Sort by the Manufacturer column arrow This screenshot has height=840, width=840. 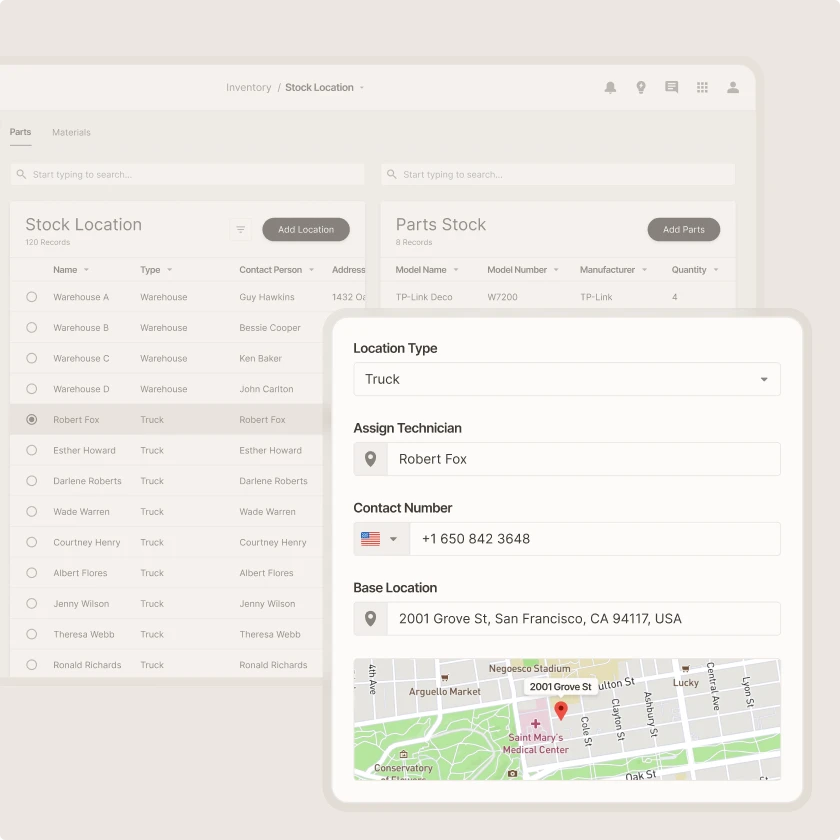pyautogui.click(x=644, y=269)
